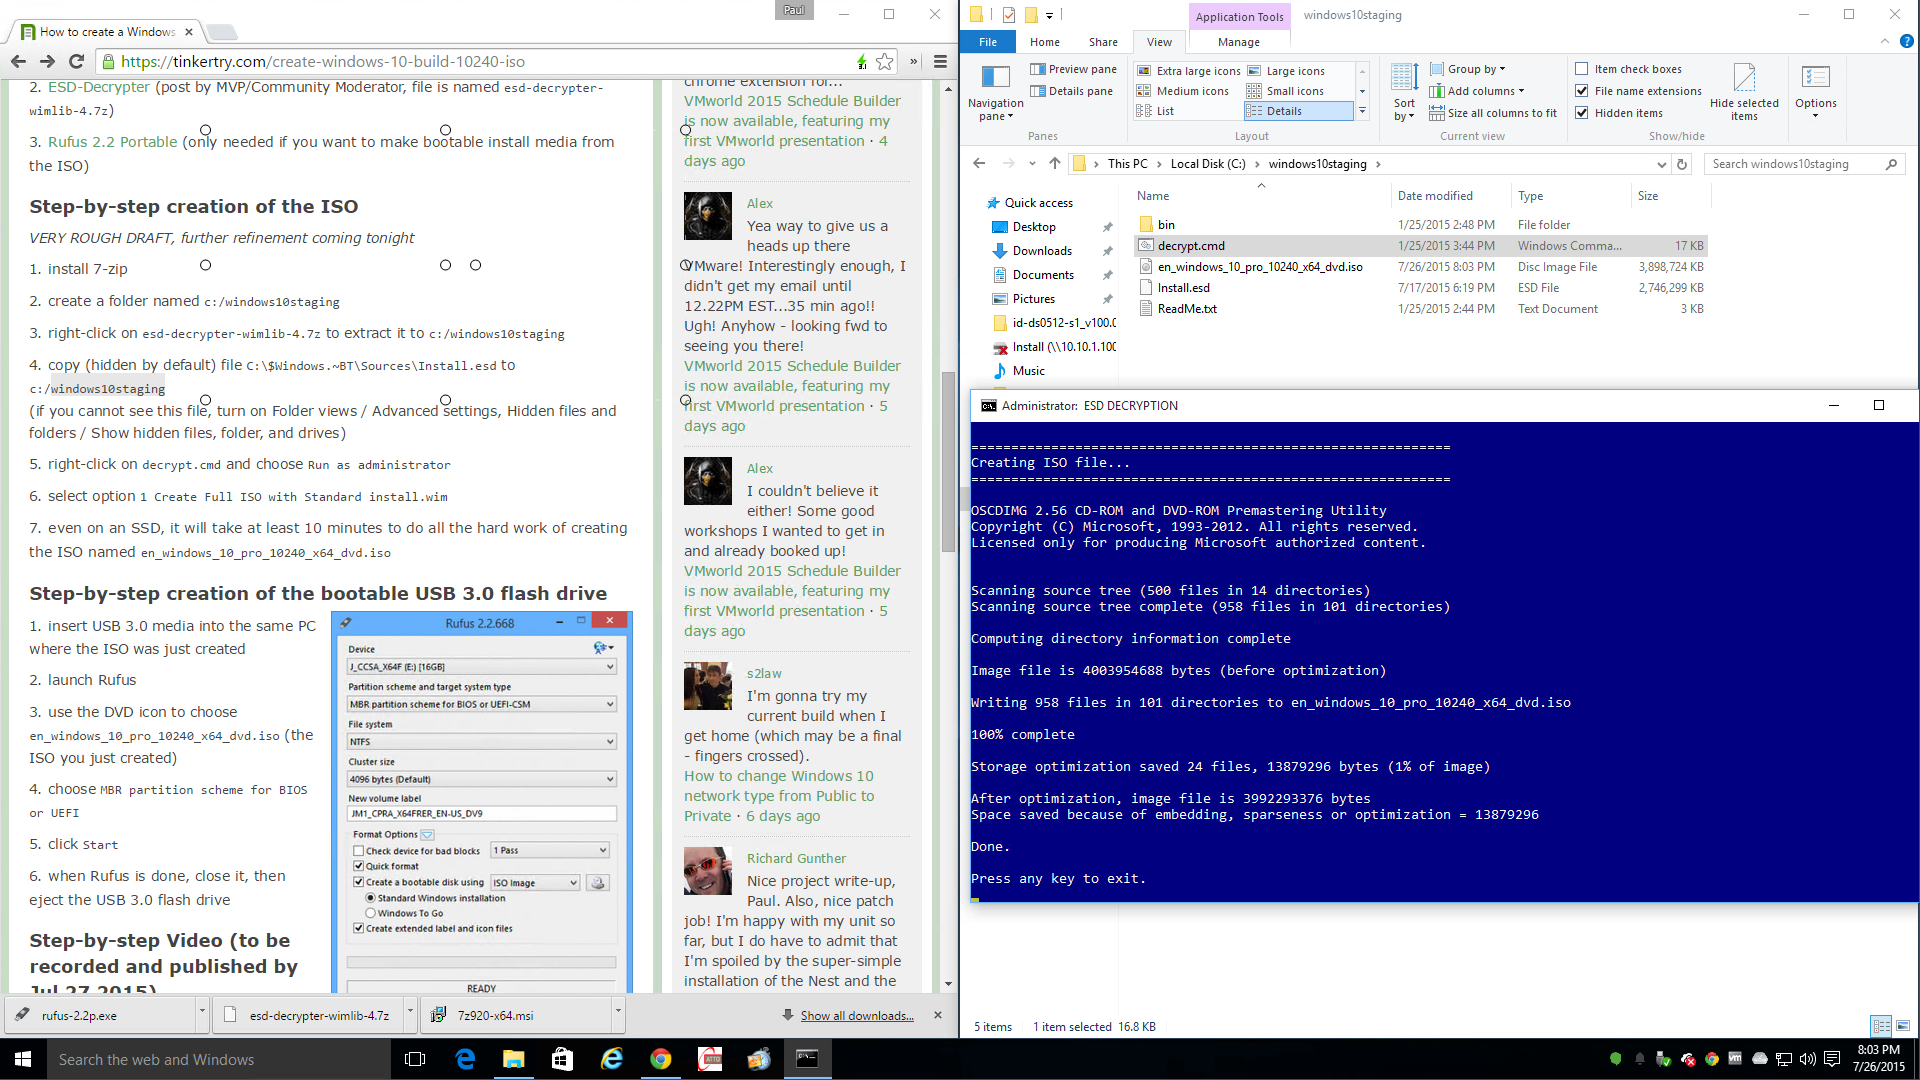Open 7z920-x64.msi download options arrow
The width and height of the screenshot is (1920, 1080).
(618, 1013)
